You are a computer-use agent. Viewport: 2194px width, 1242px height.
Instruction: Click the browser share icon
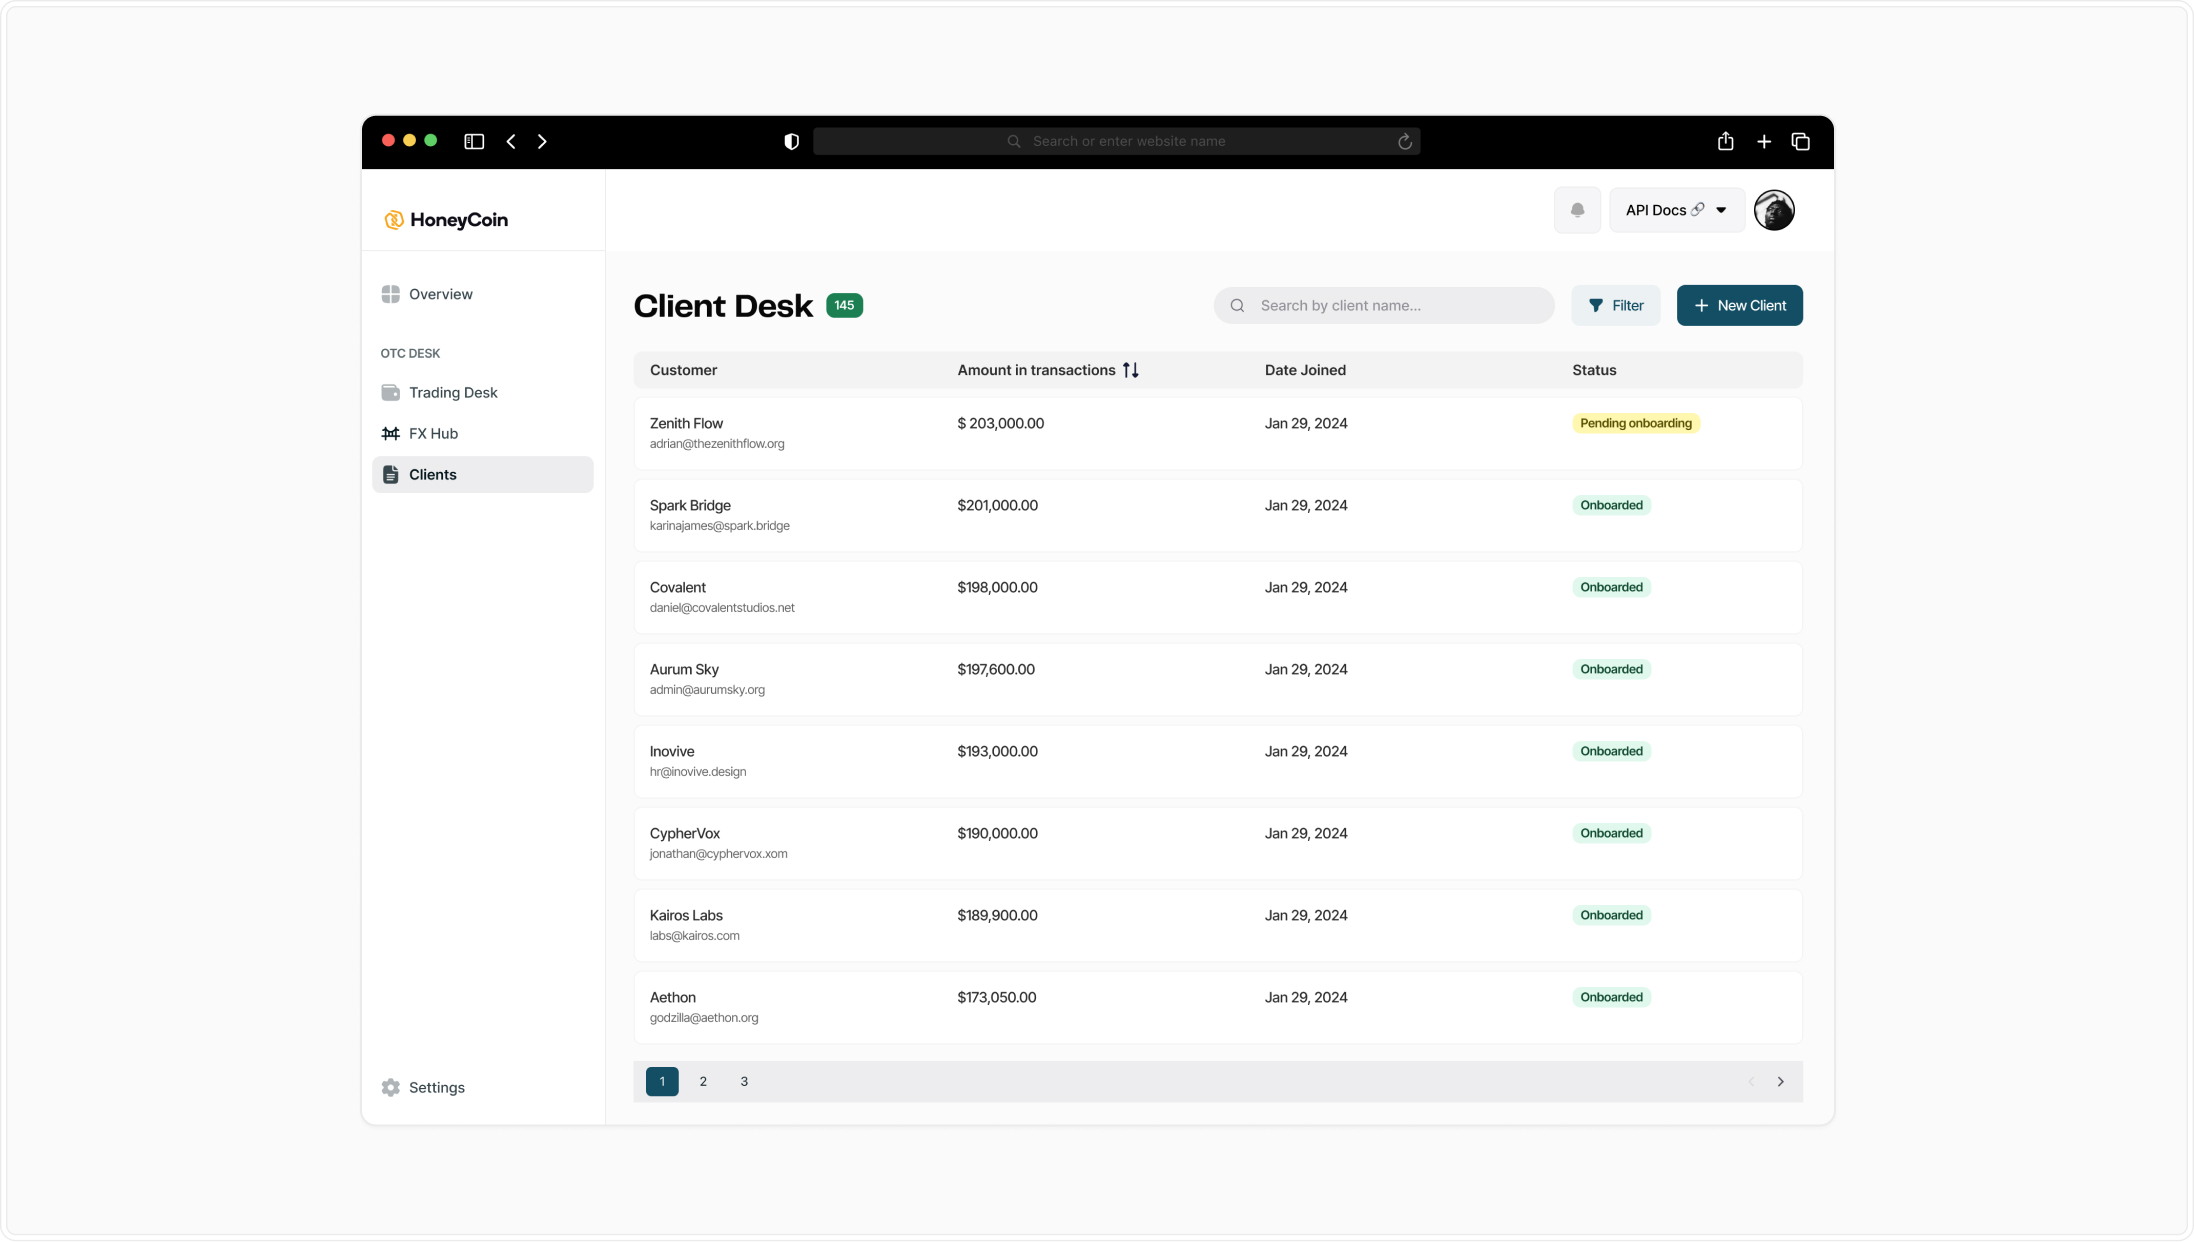1725,142
